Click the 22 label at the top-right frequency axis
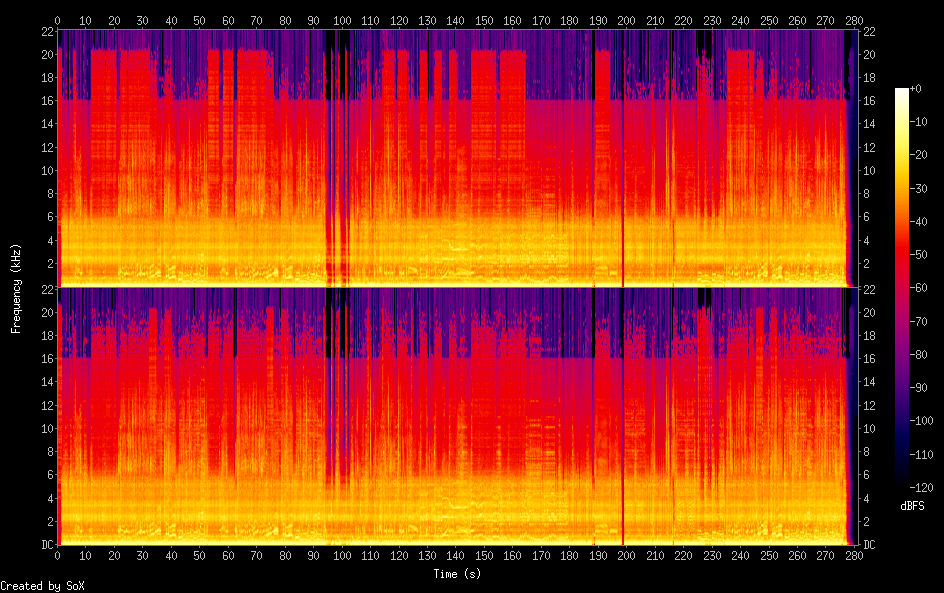This screenshot has width=944, height=593. (x=869, y=32)
